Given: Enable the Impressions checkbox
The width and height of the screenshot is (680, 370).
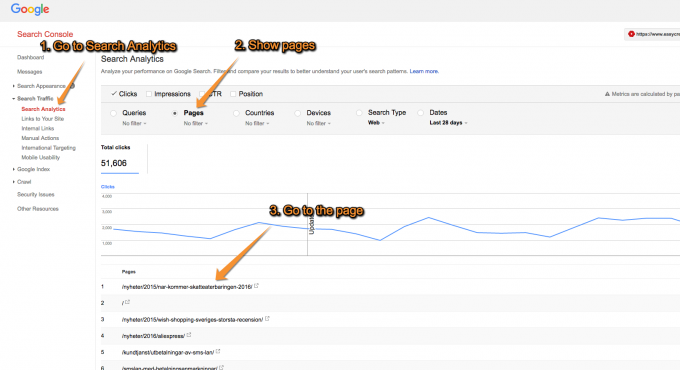Looking at the screenshot, I should coord(149,94).
